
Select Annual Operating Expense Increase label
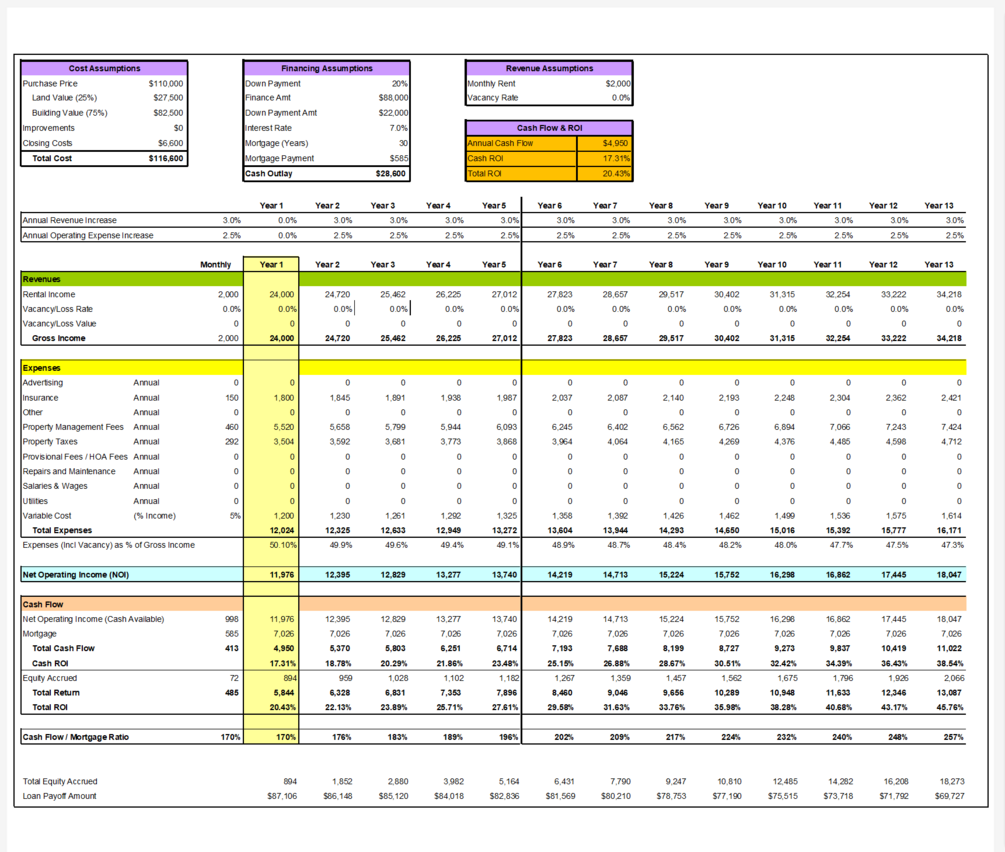pos(88,235)
